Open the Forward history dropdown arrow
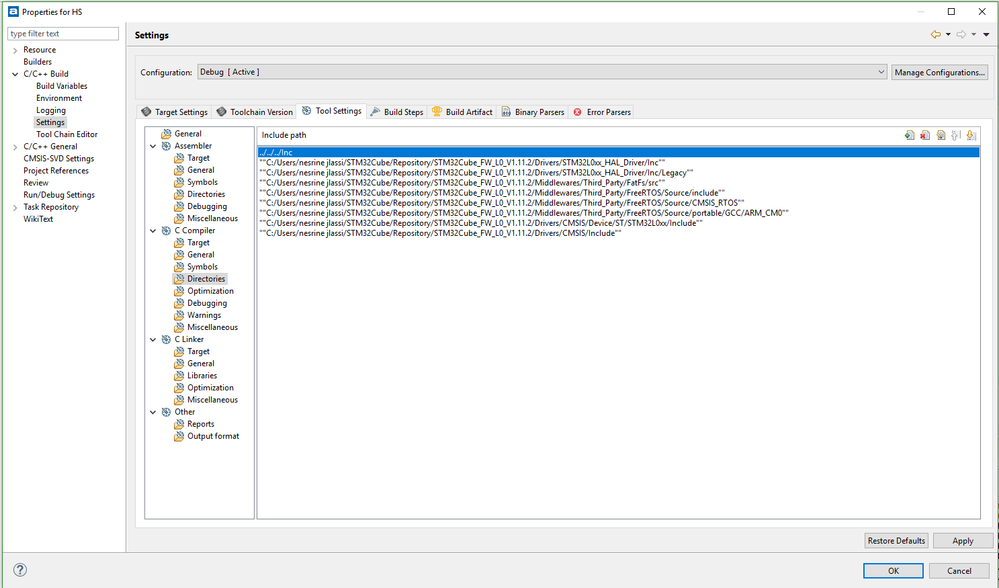The width and height of the screenshot is (999, 588). 974,35
